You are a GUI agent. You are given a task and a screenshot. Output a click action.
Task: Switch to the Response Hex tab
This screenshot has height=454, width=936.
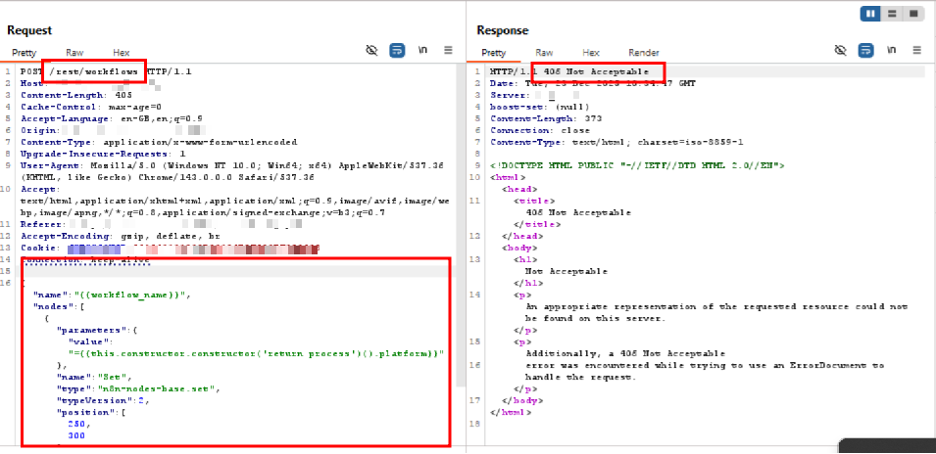point(591,53)
